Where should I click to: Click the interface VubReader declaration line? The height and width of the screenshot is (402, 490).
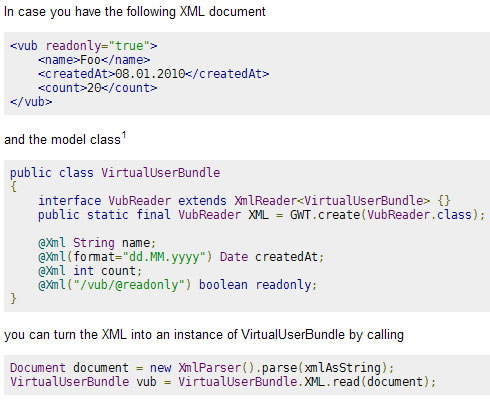coord(244,201)
